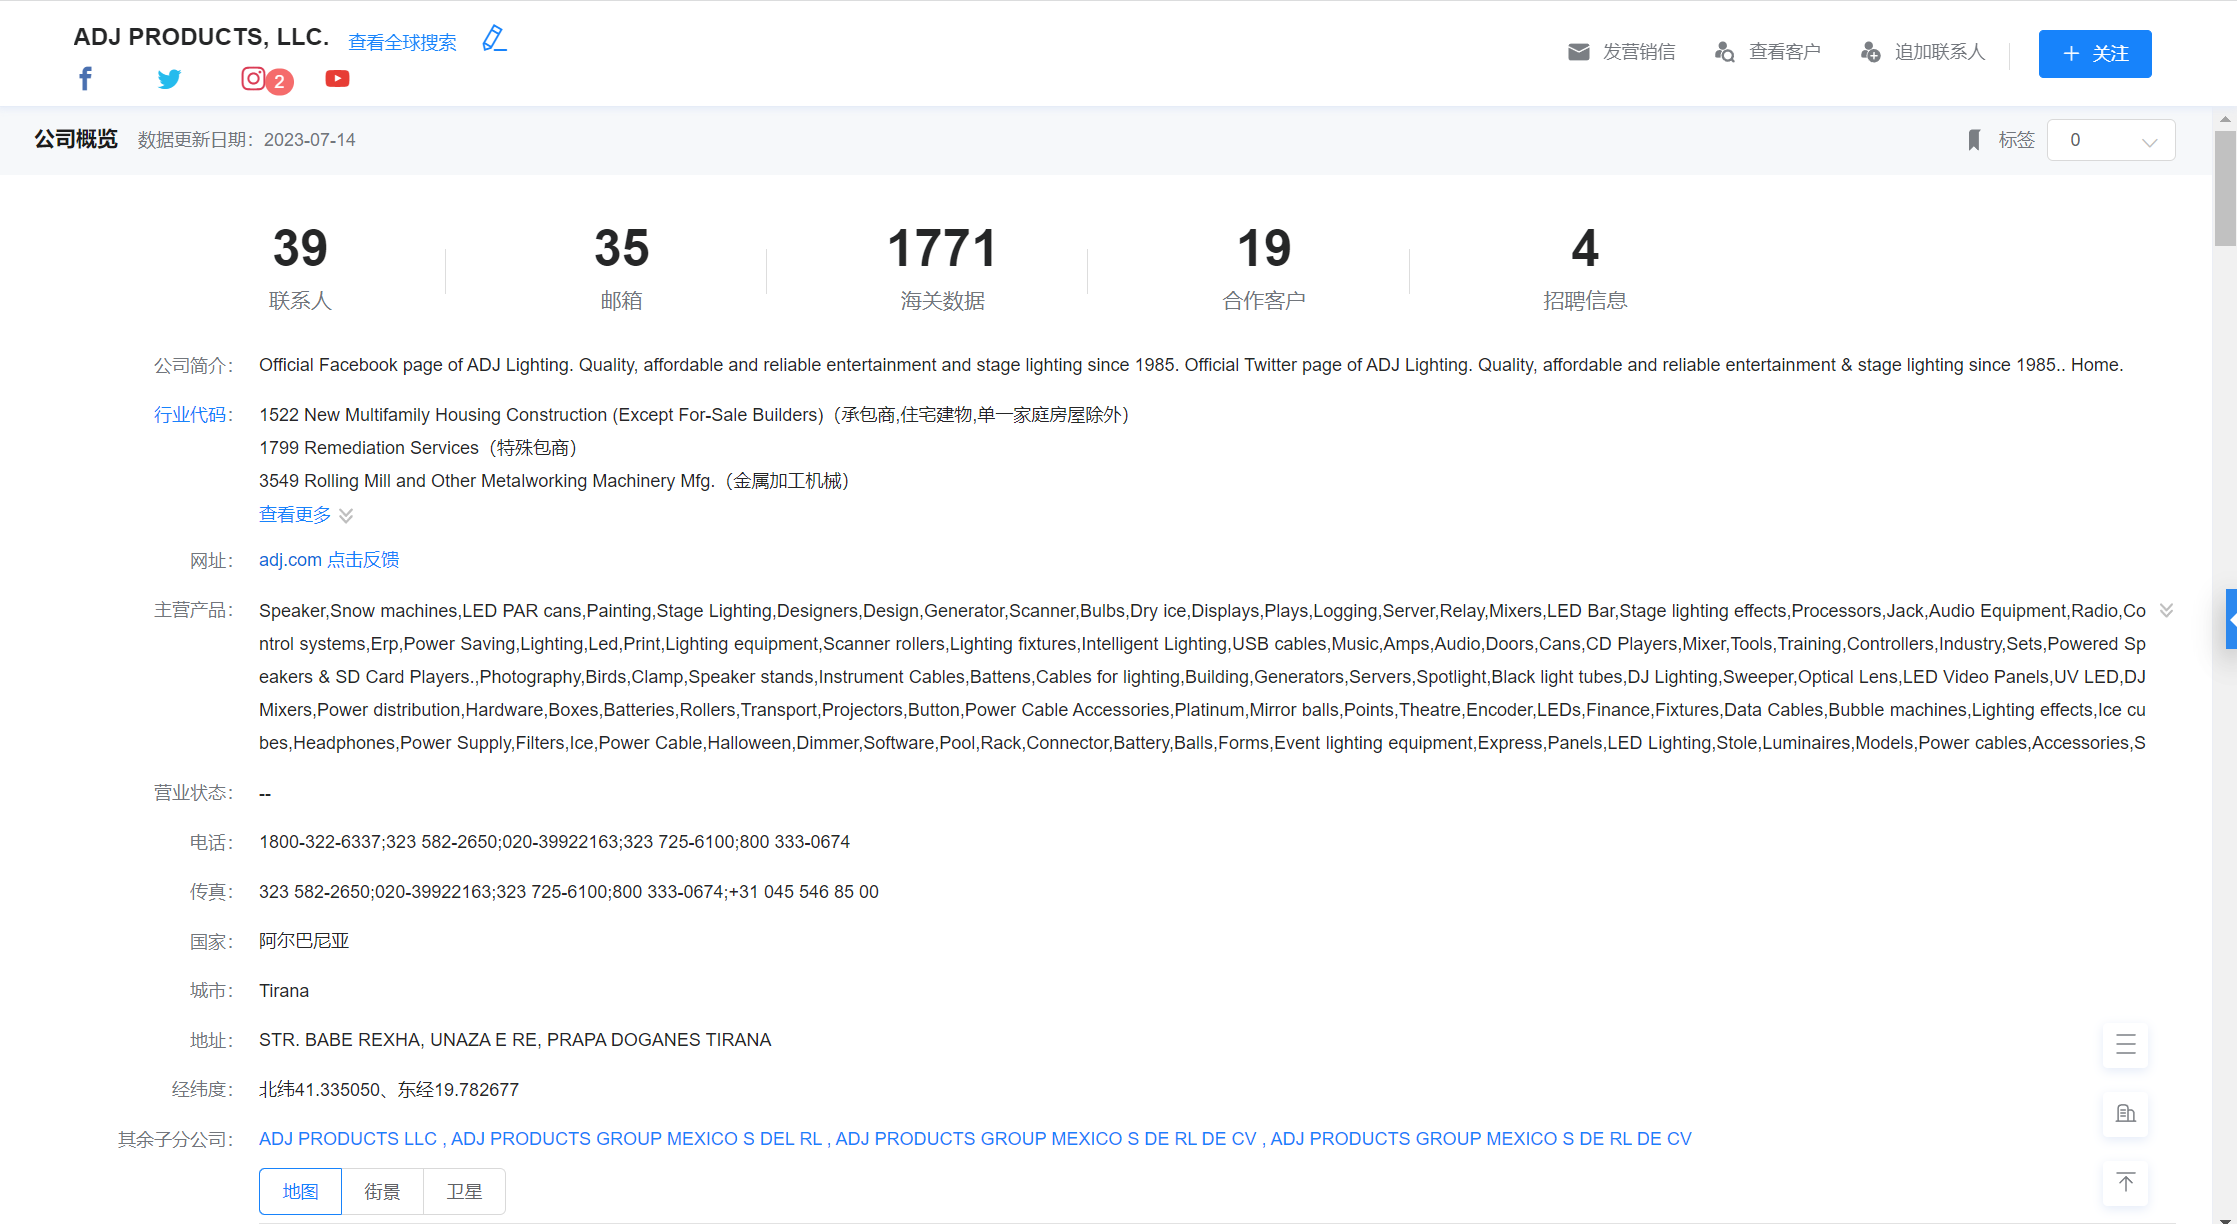This screenshot has height=1224, width=2237.
Task: Click the scrollbar up arrow
Action: tap(2225, 119)
